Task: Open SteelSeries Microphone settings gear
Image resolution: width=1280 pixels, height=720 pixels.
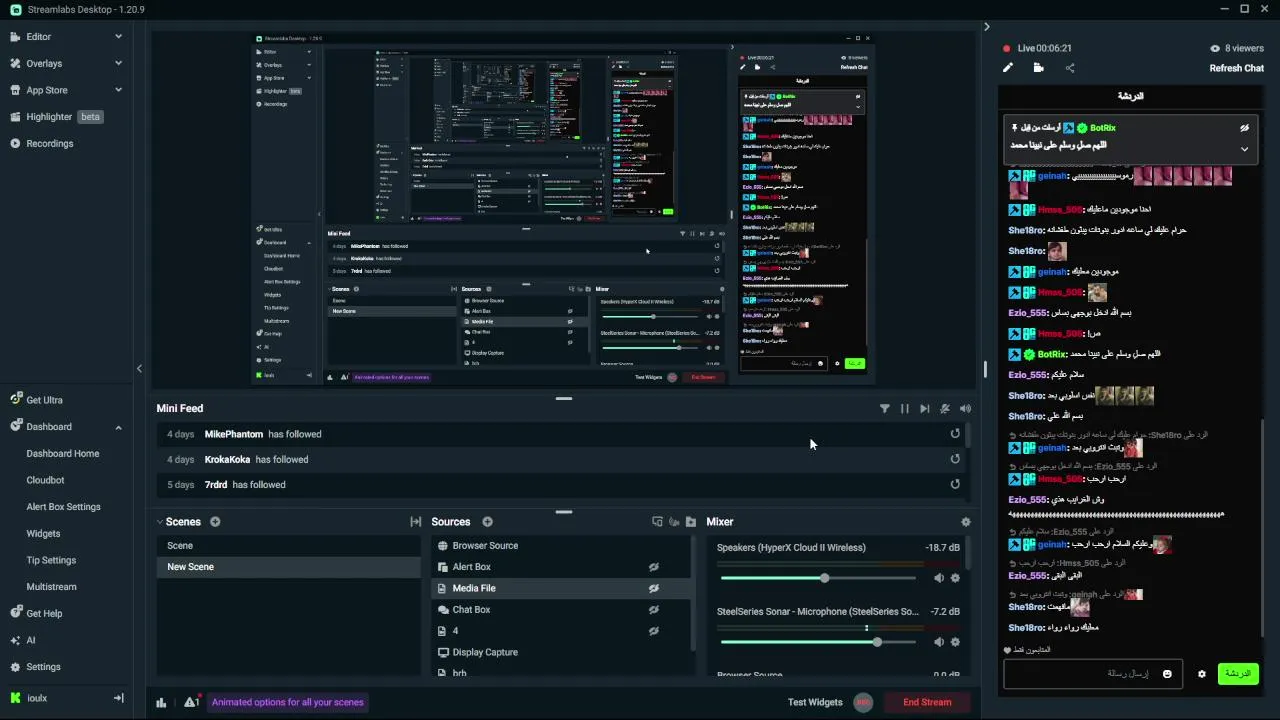Action: click(x=955, y=642)
